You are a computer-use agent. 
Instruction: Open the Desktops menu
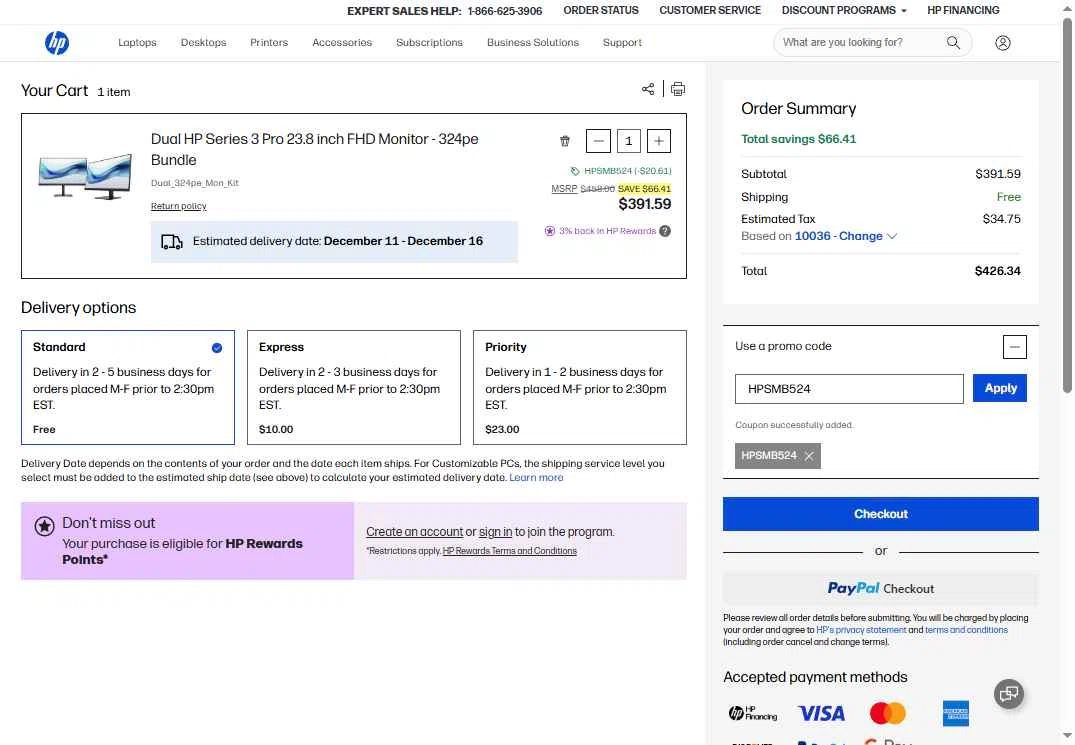(204, 42)
